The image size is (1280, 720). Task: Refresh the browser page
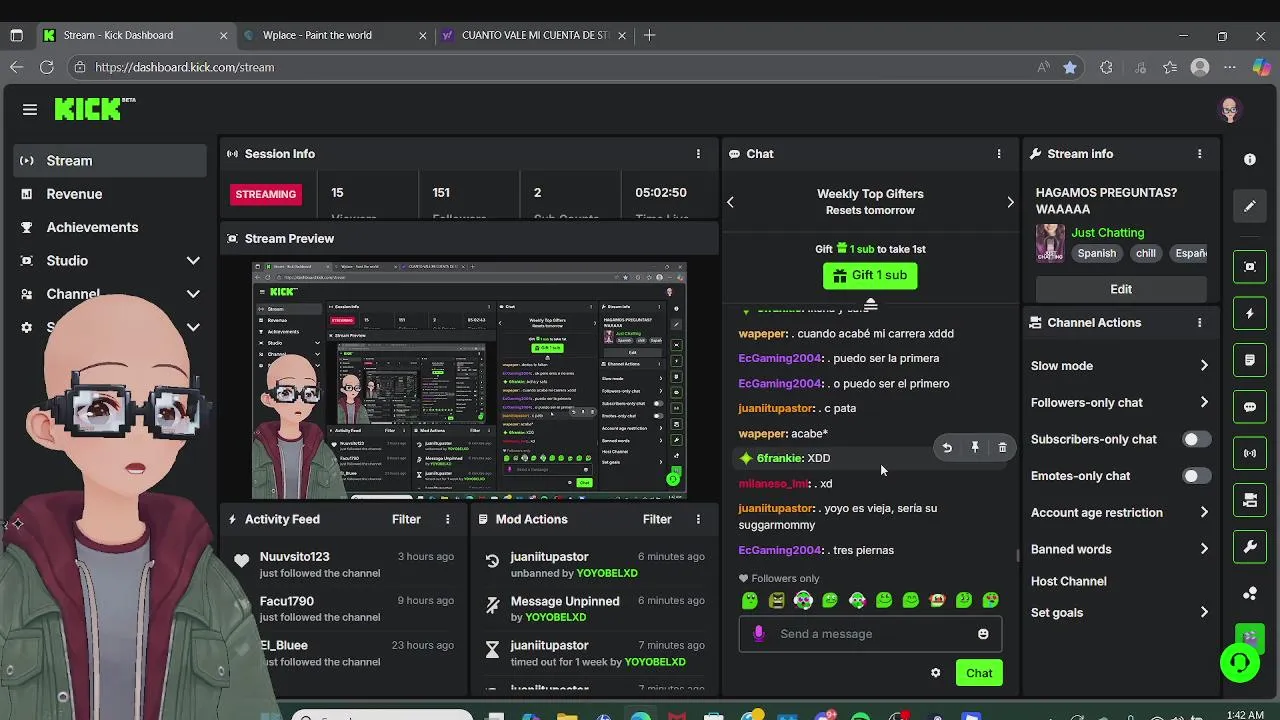(x=47, y=67)
